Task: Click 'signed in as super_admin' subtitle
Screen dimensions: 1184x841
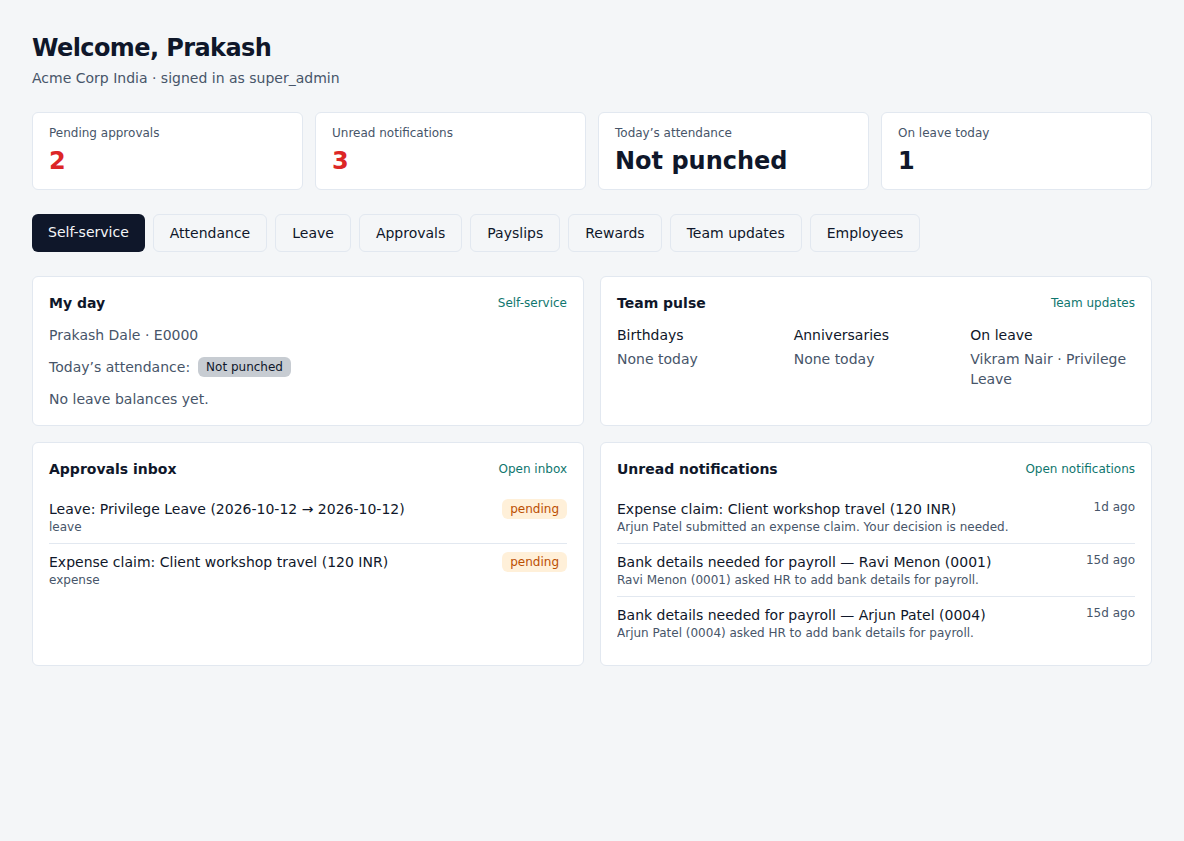Action: point(250,79)
